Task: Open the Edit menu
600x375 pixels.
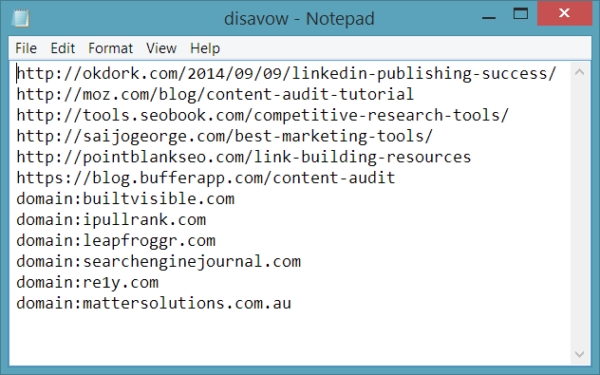Action: 63,48
